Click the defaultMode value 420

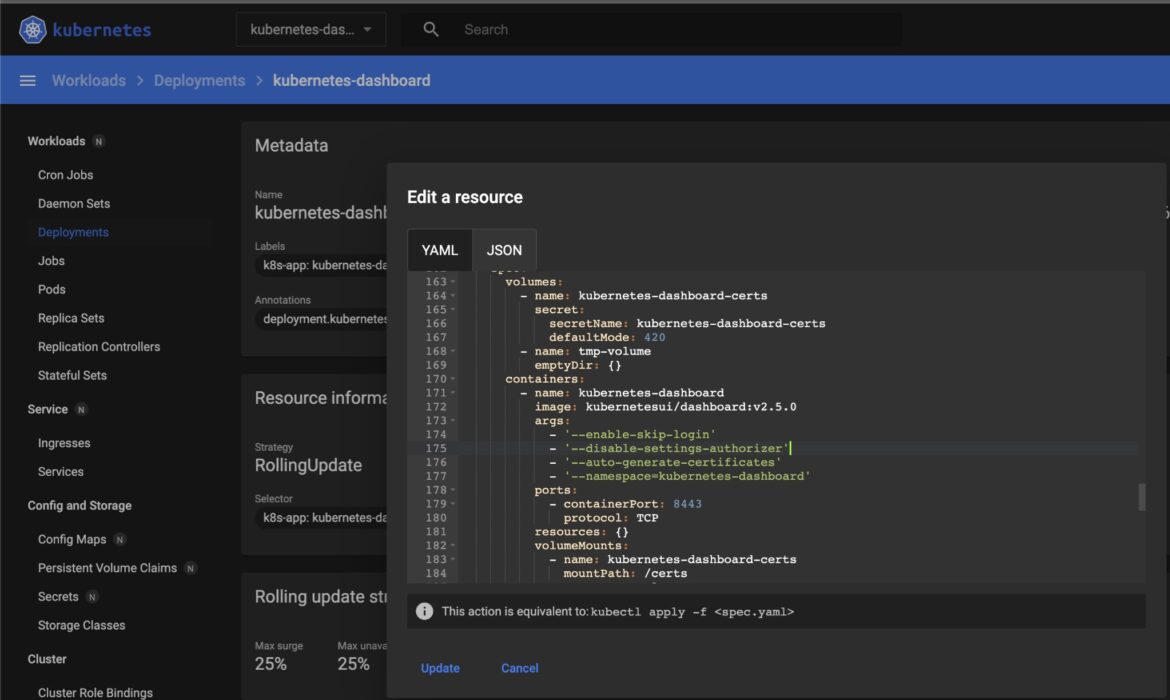[x=654, y=337]
